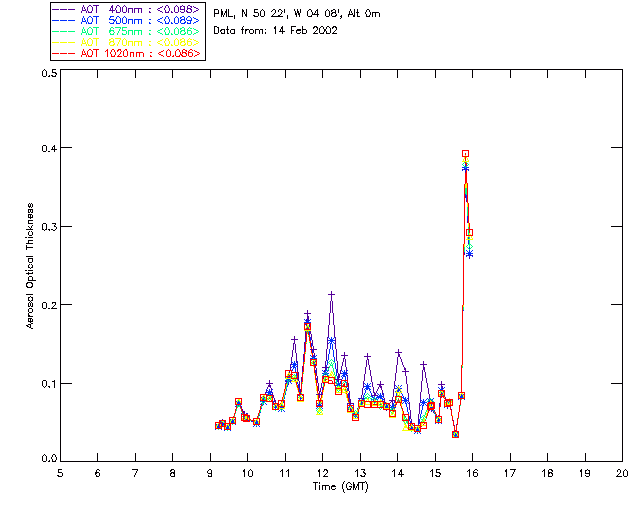Click the x-axis label 12
Image resolution: width=640 pixels, height=512 pixels.
pos(322,473)
